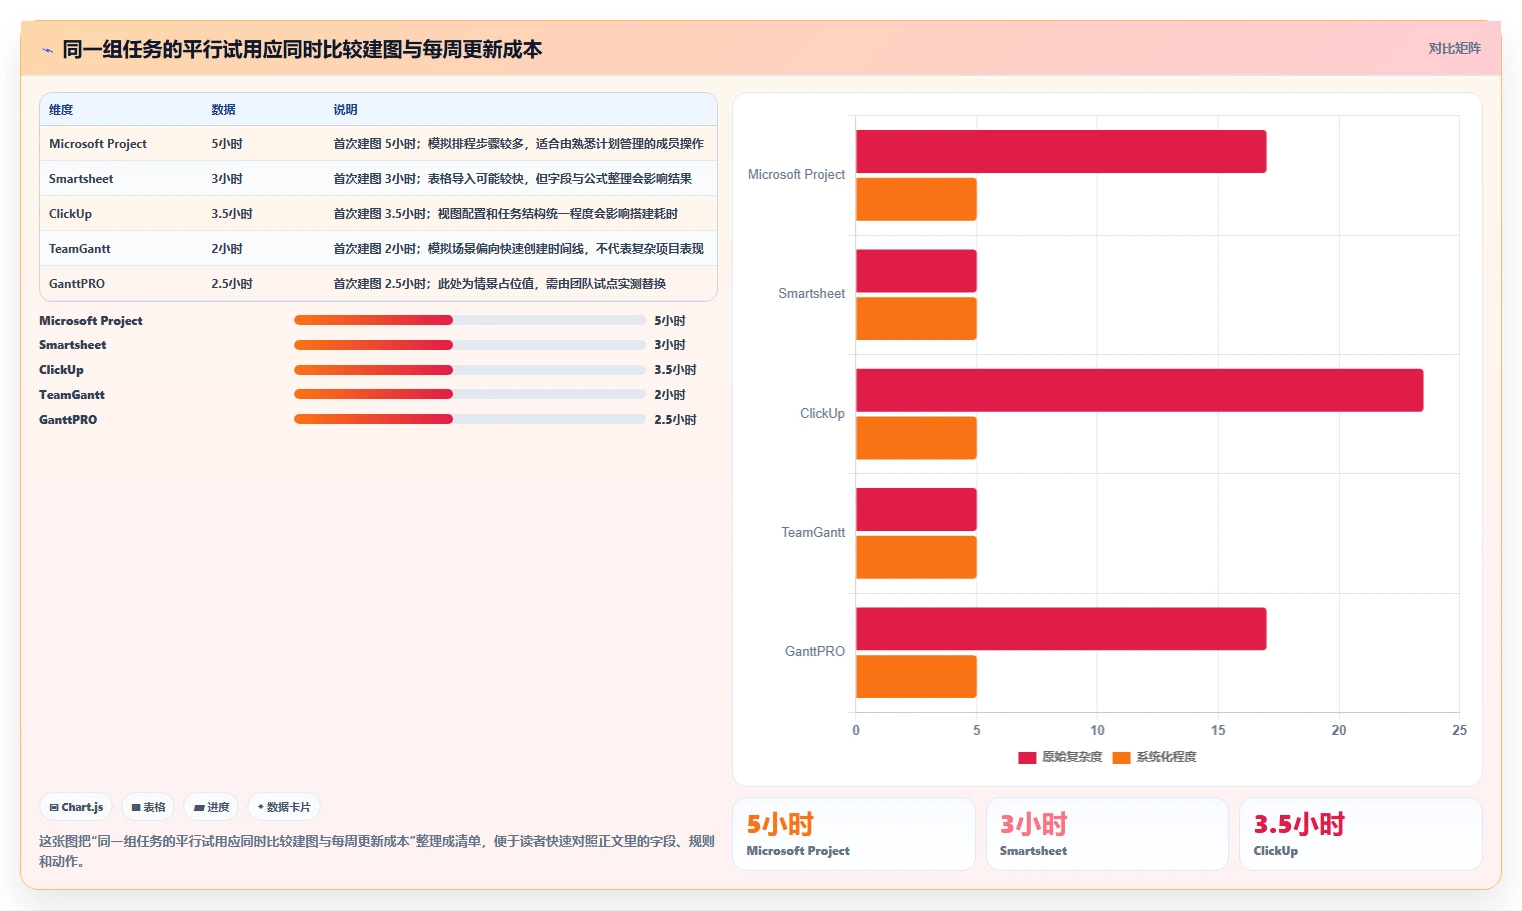Click description starting 首次建图 3小时
1522x911 pixels.
tap(512, 179)
